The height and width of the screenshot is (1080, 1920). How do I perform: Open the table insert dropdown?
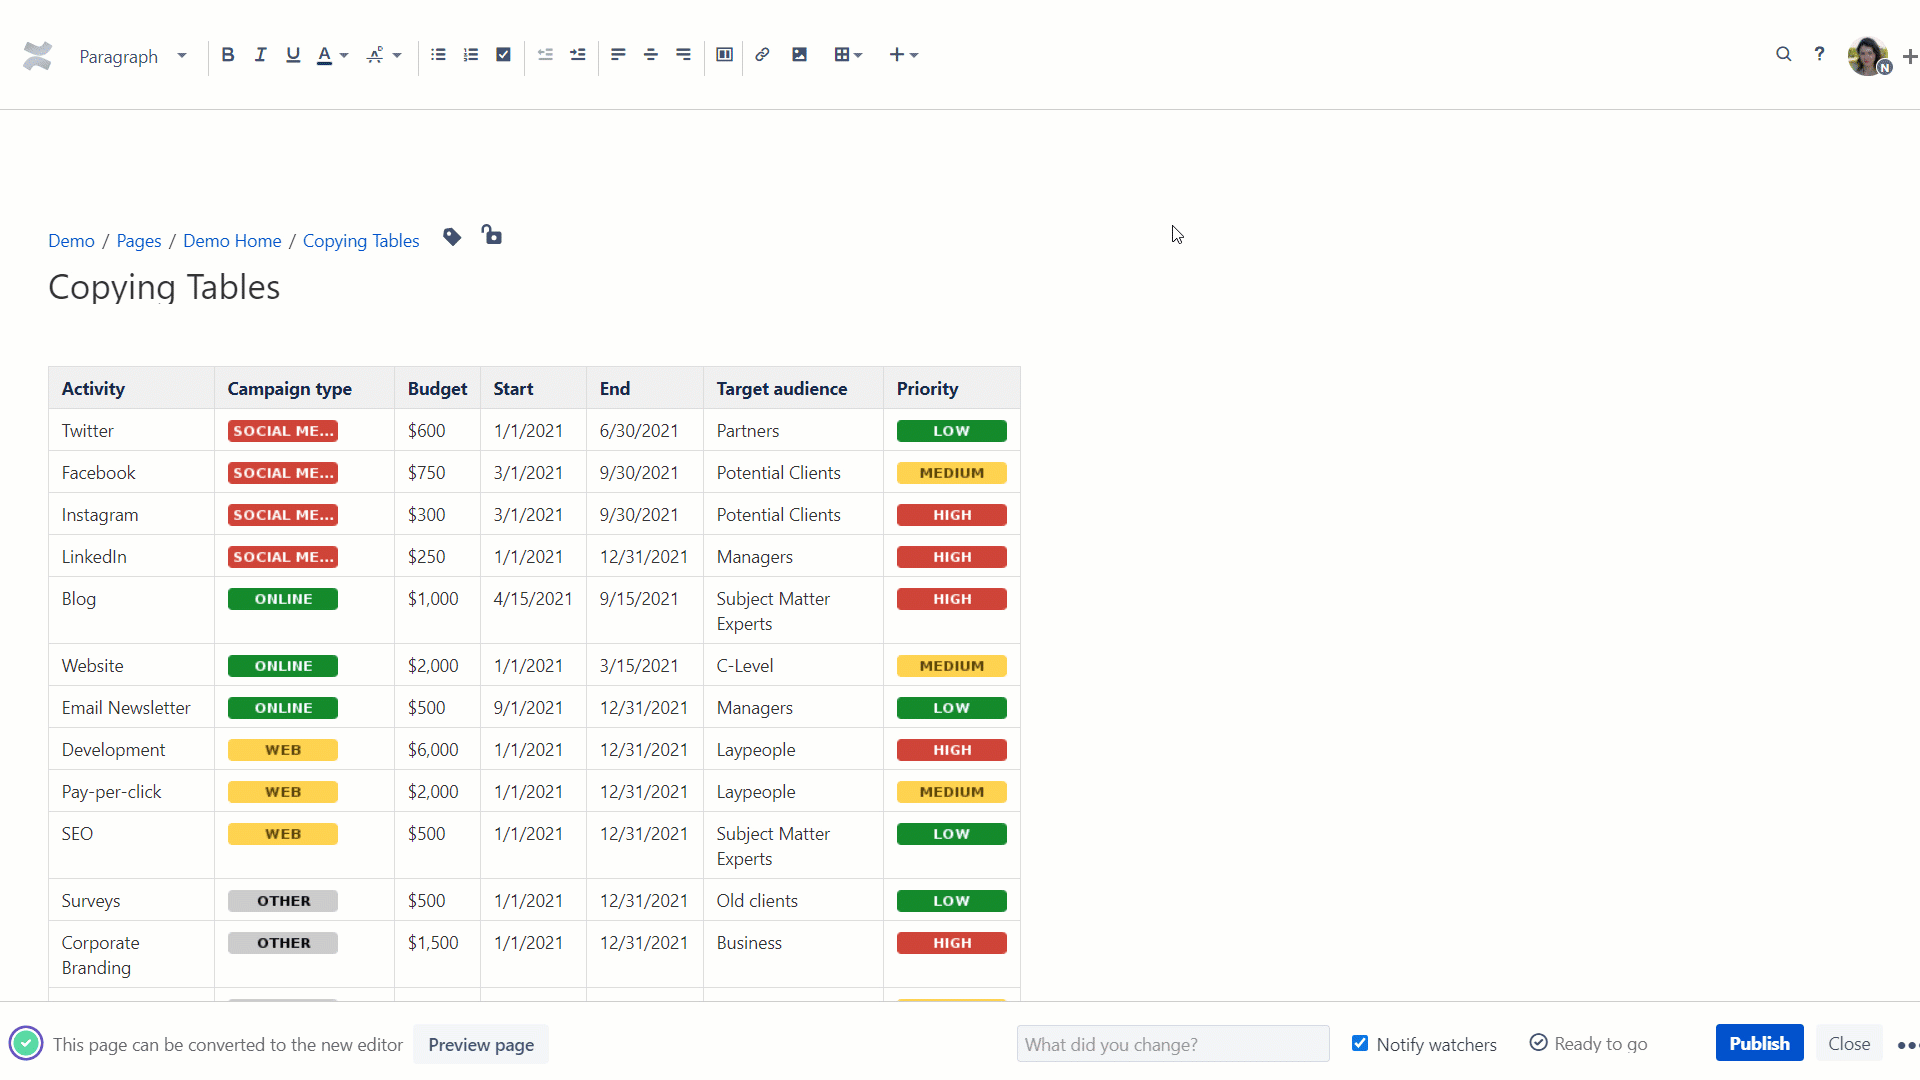point(848,55)
